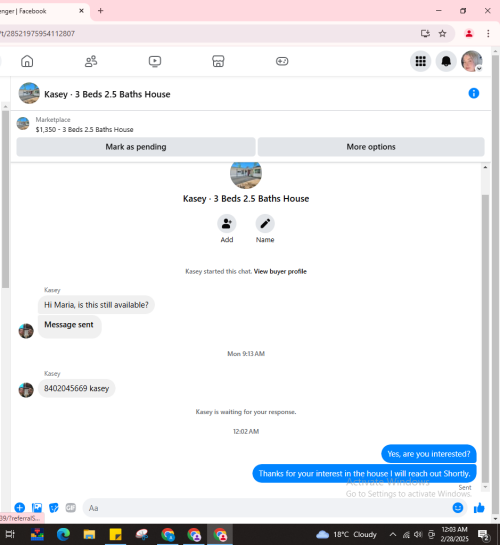Open conversation information via the blue info icon
500x545 pixels.
coord(474,93)
